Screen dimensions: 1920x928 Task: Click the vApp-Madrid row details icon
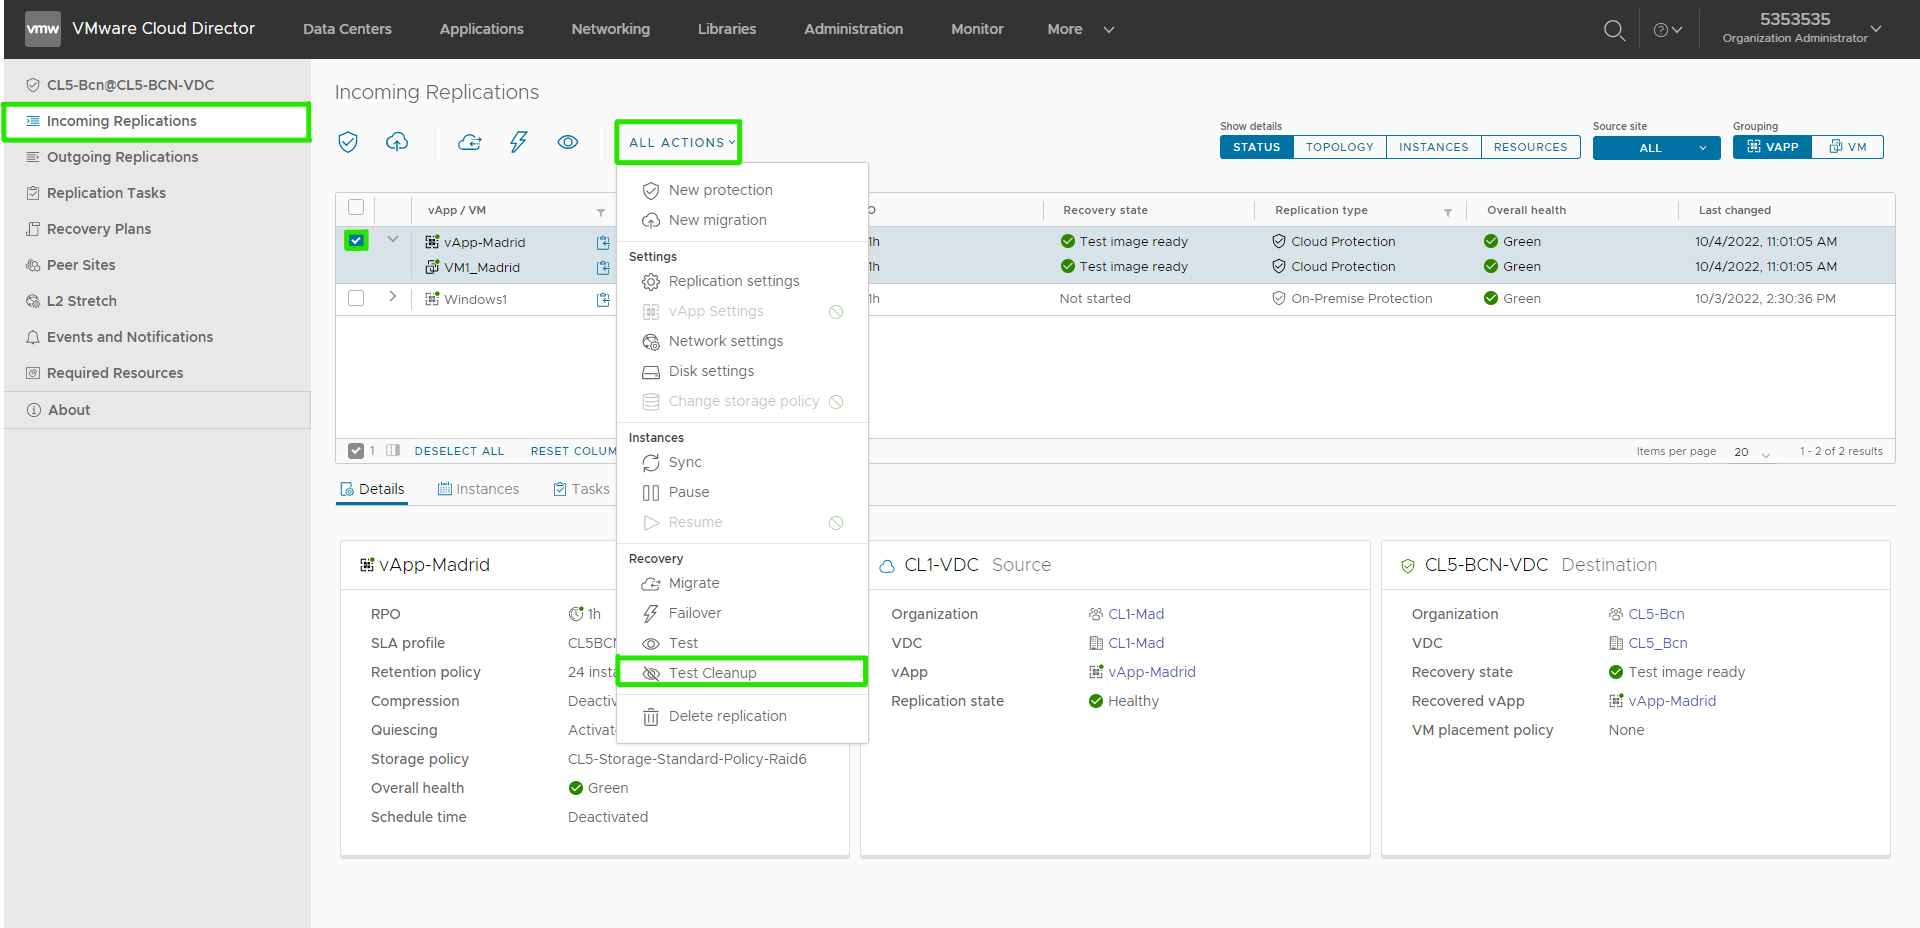603,242
